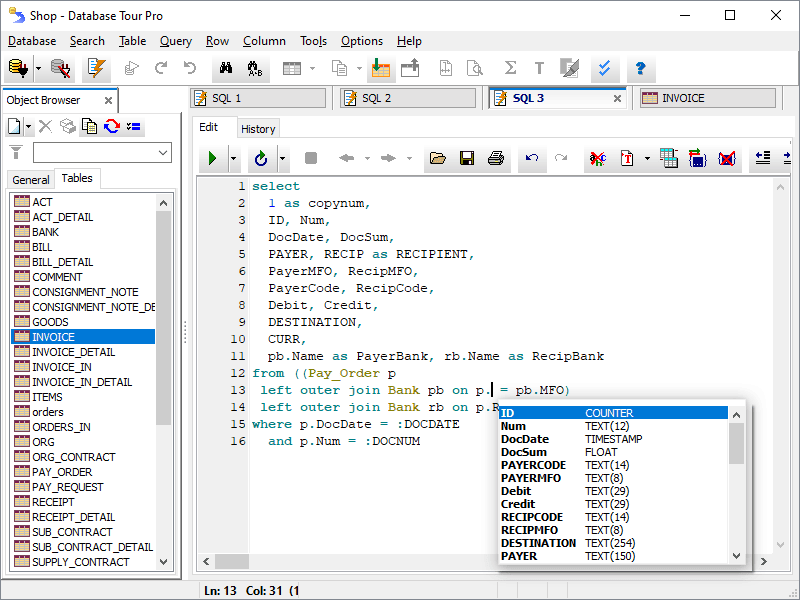Screen dimensions: 800x600
Task: Click the Execute query green play button
Action: (212, 158)
